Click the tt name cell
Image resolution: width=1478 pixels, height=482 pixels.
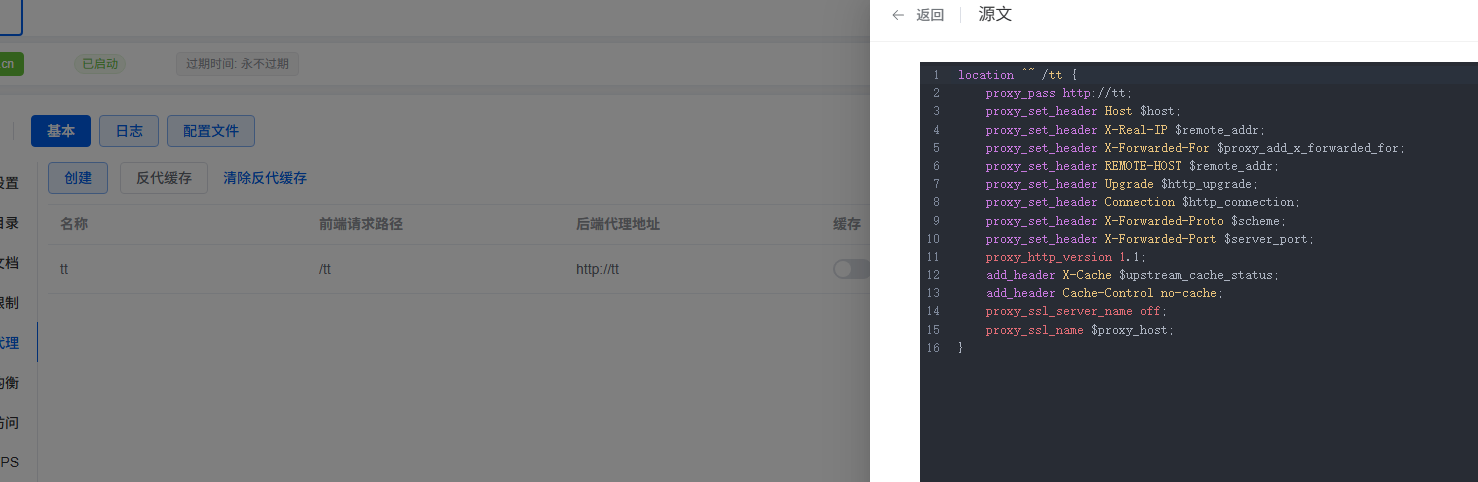(64, 269)
